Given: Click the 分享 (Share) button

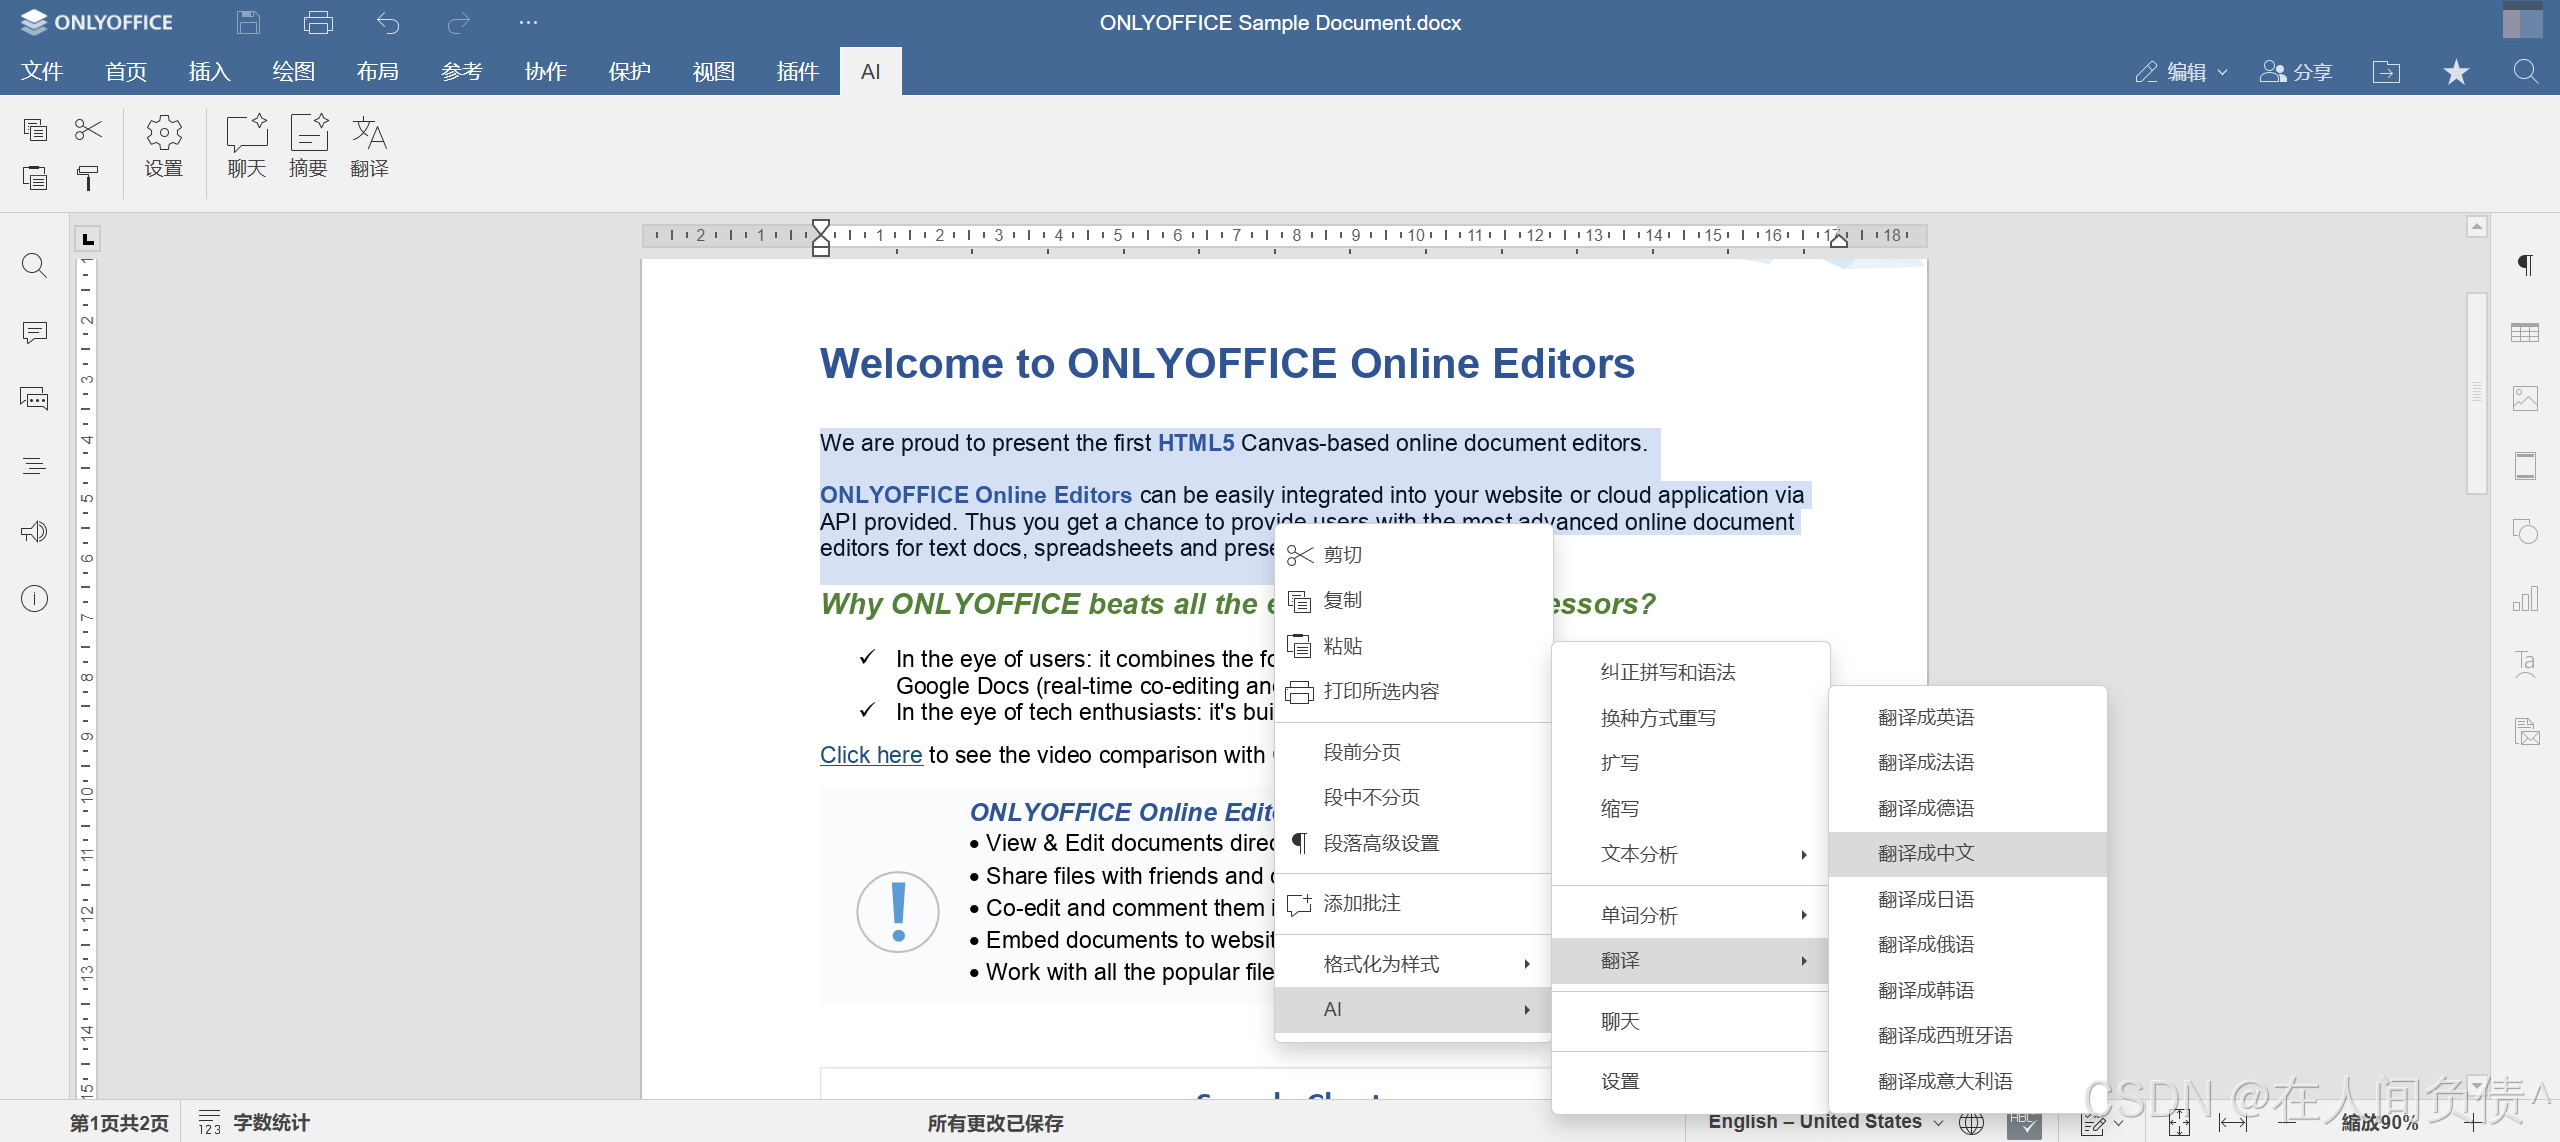Looking at the screenshot, I should (x=2297, y=72).
